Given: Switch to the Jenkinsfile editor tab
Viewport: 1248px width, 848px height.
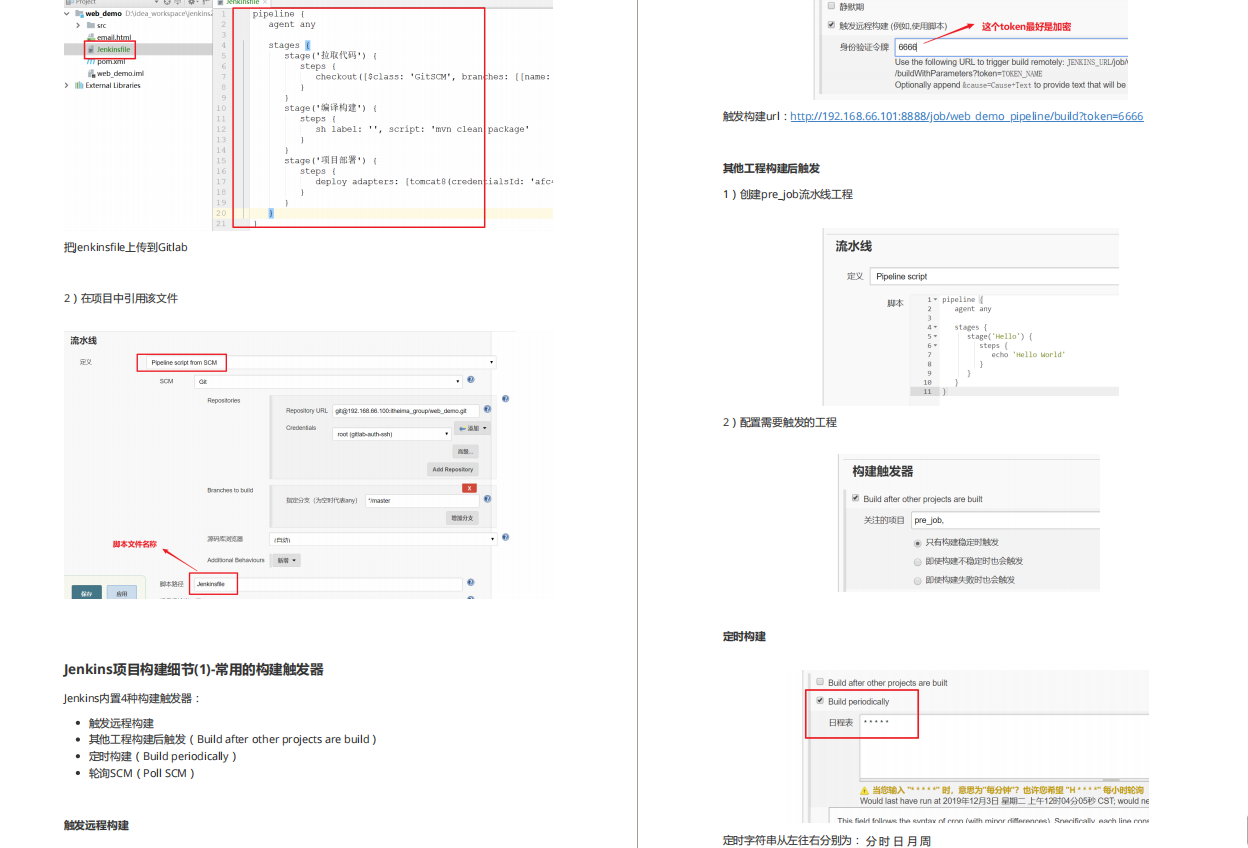Looking at the screenshot, I should click(240, 2).
